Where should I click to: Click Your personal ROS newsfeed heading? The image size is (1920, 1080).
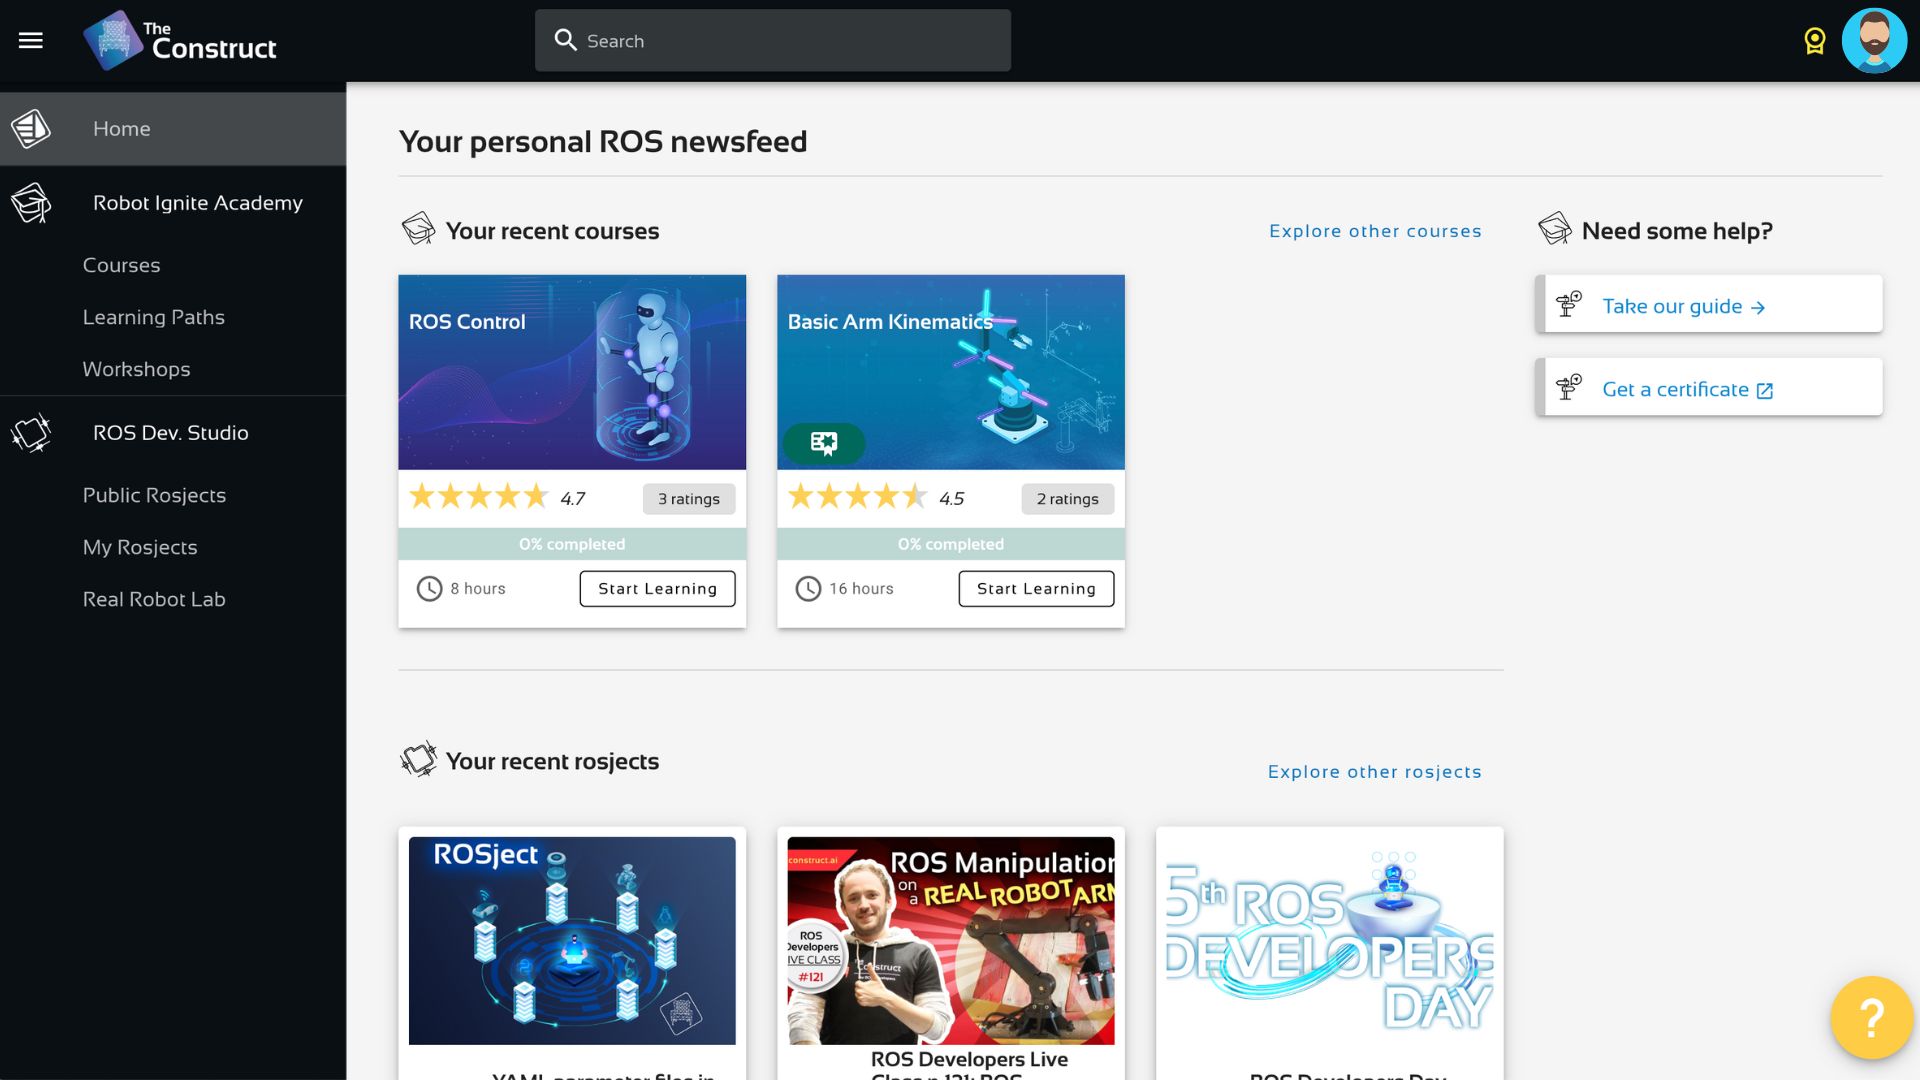click(603, 142)
